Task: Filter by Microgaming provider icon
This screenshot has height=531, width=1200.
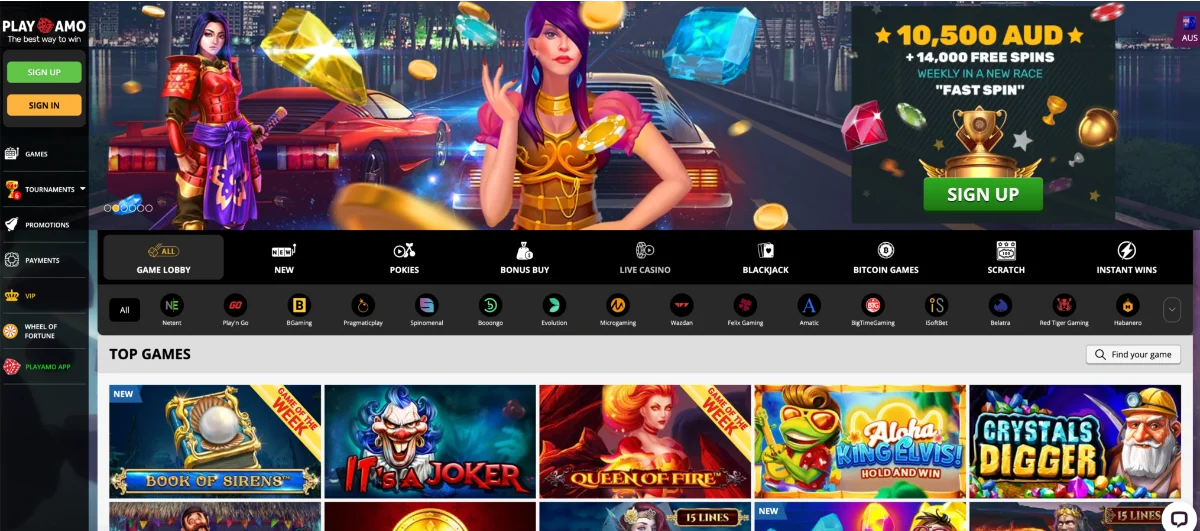Action: pyautogui.click(x=618, y=305)
